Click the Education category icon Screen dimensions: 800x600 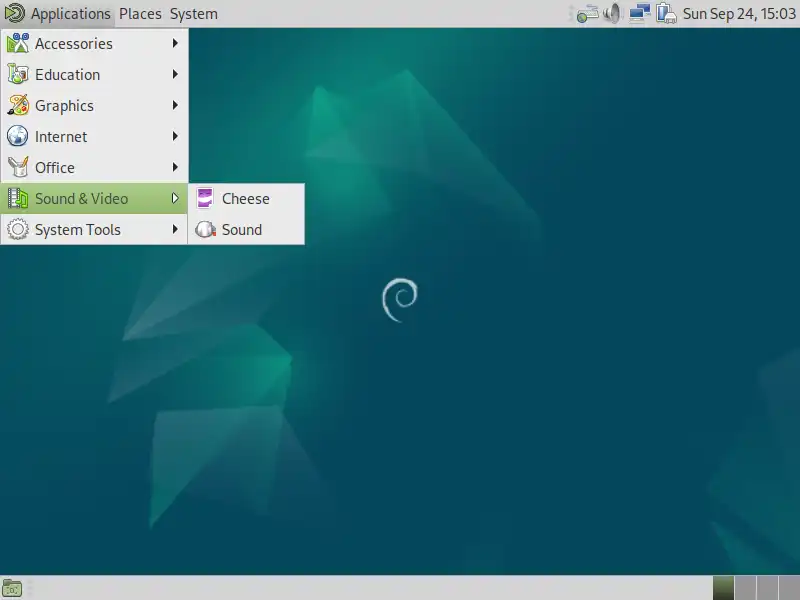18,74
